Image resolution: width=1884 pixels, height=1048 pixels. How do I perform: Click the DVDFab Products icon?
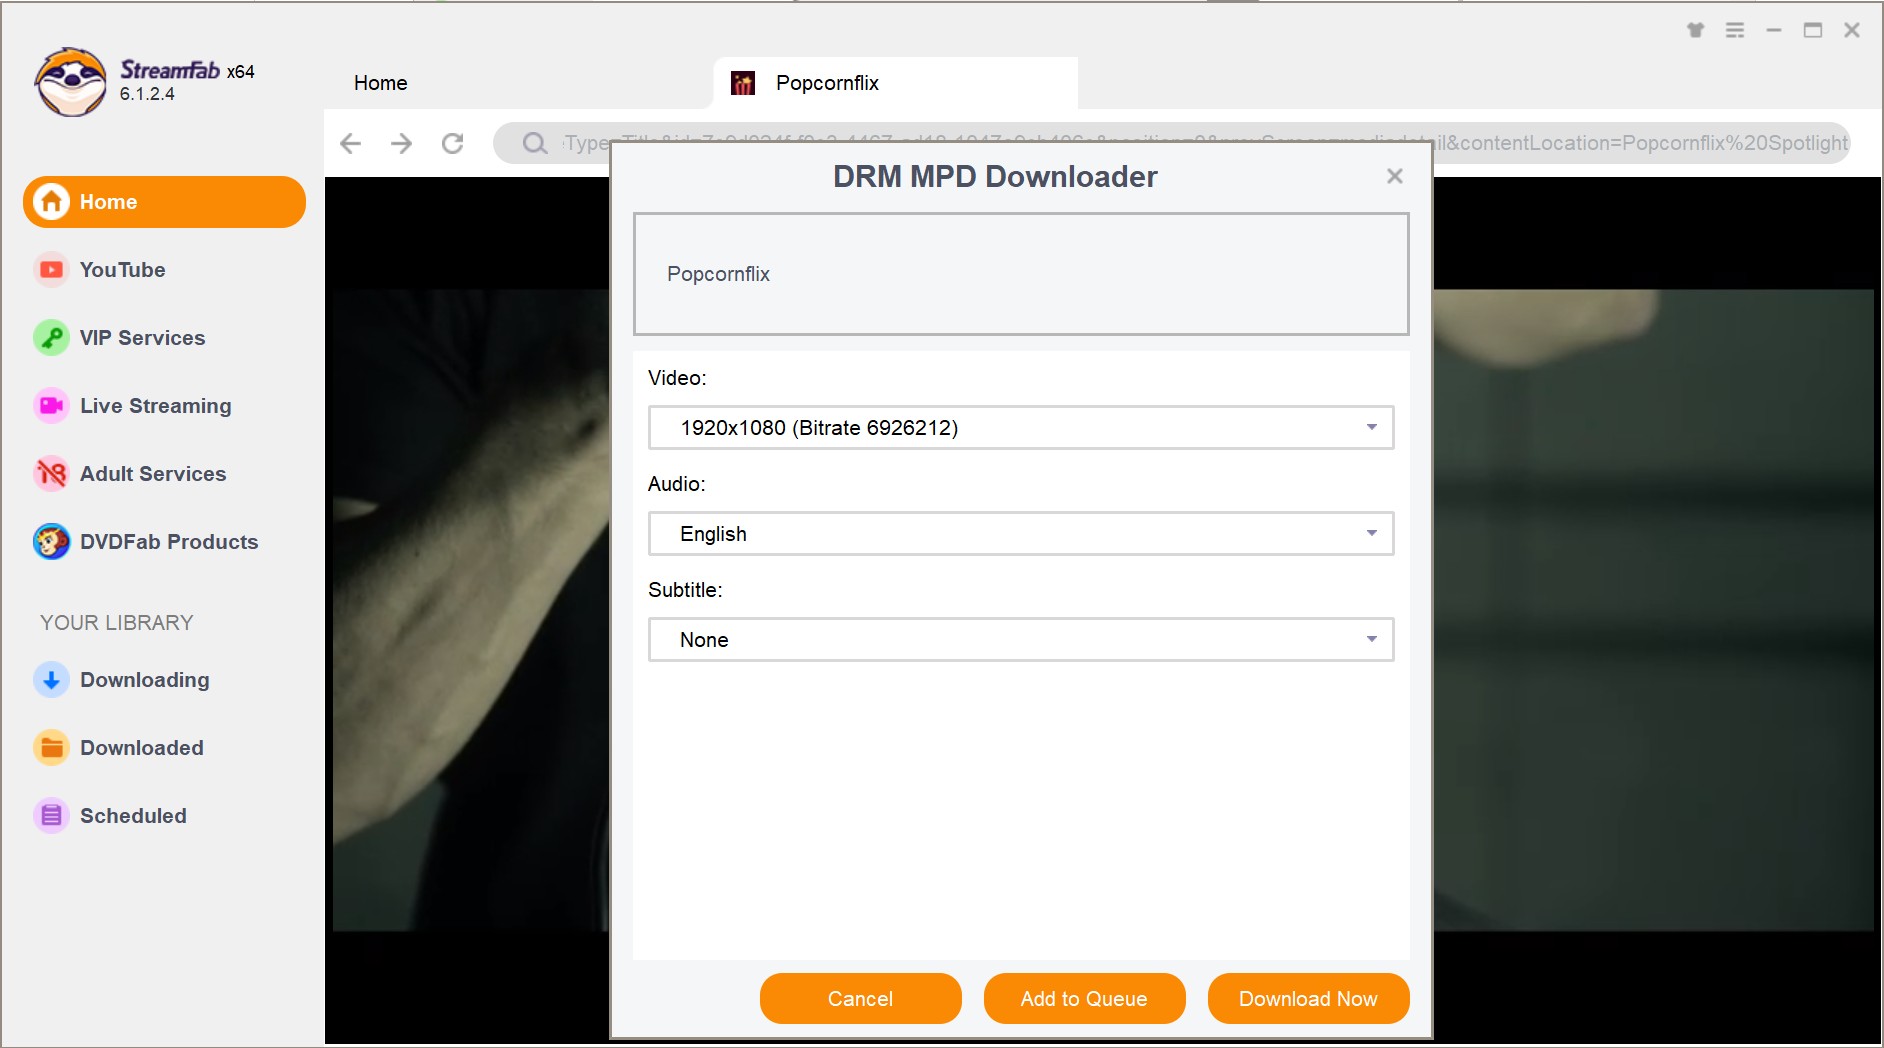click(51, 542)
